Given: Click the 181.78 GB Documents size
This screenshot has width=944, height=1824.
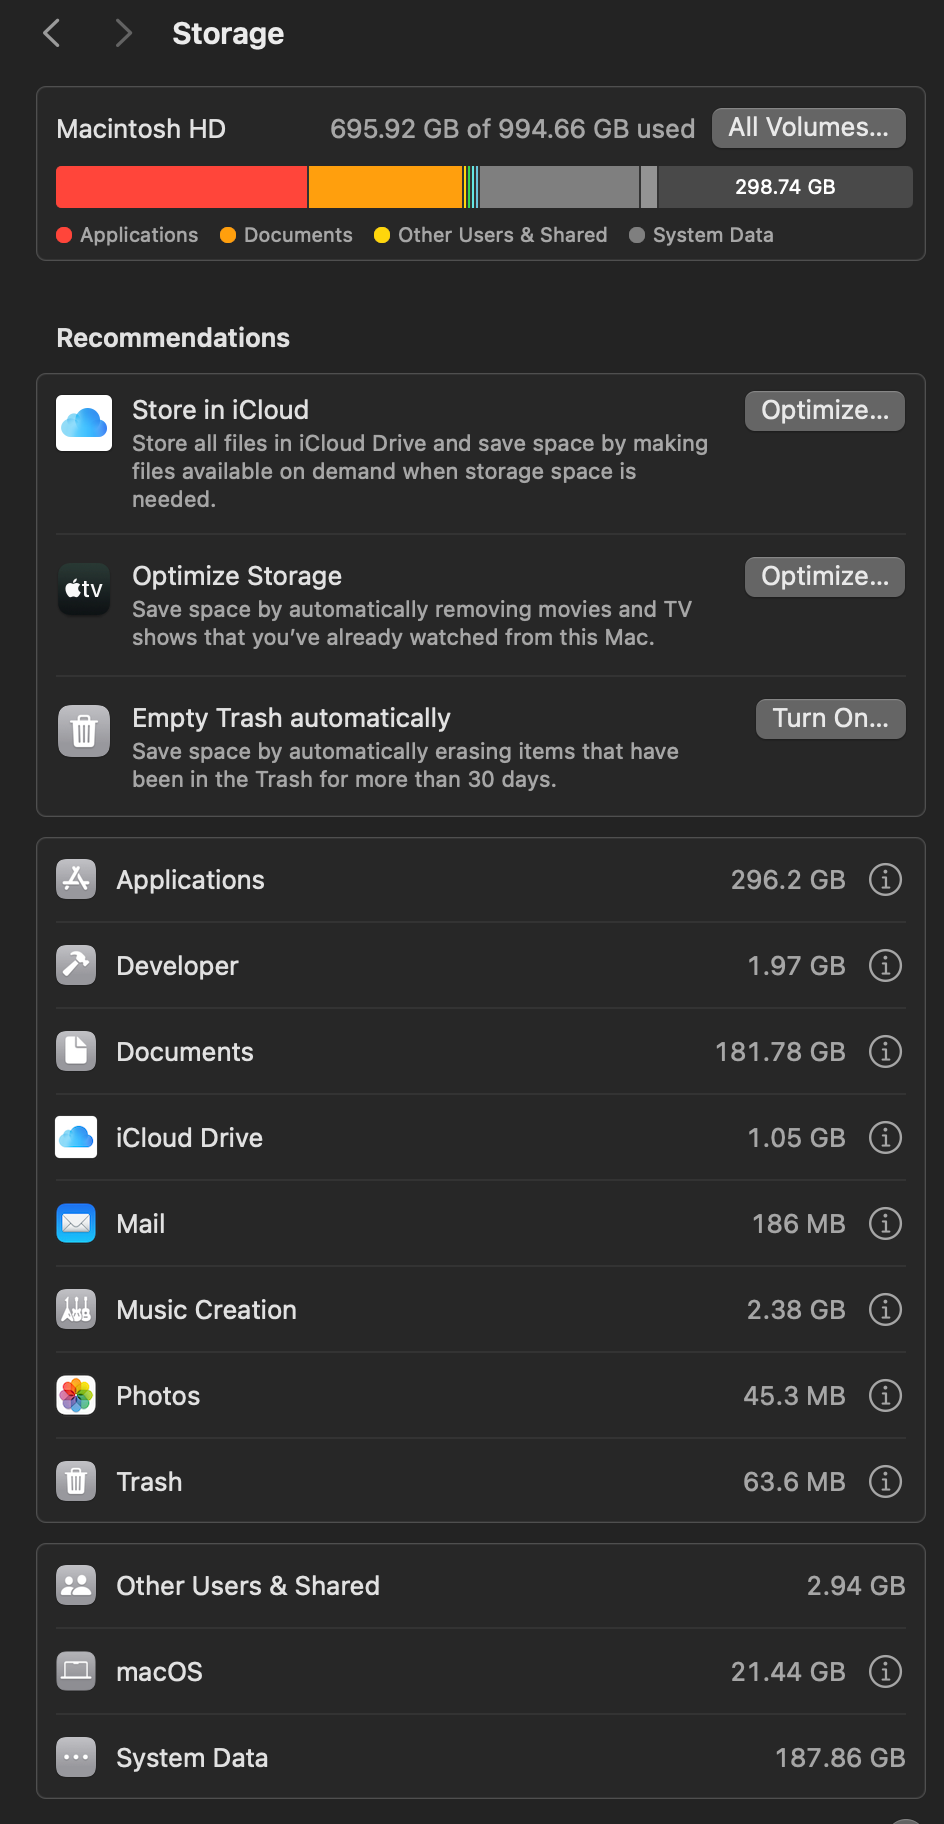Looking at the screenshot, I should pos(780,1052).
